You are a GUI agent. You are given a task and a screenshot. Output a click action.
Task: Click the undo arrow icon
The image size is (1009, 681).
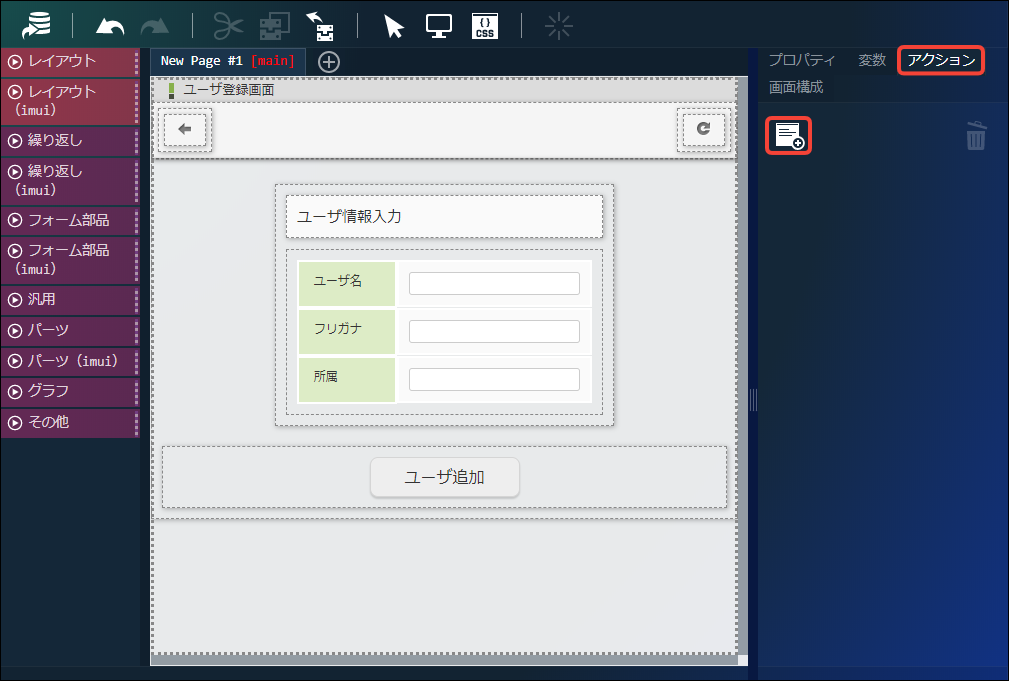click(x=109, y=26)
